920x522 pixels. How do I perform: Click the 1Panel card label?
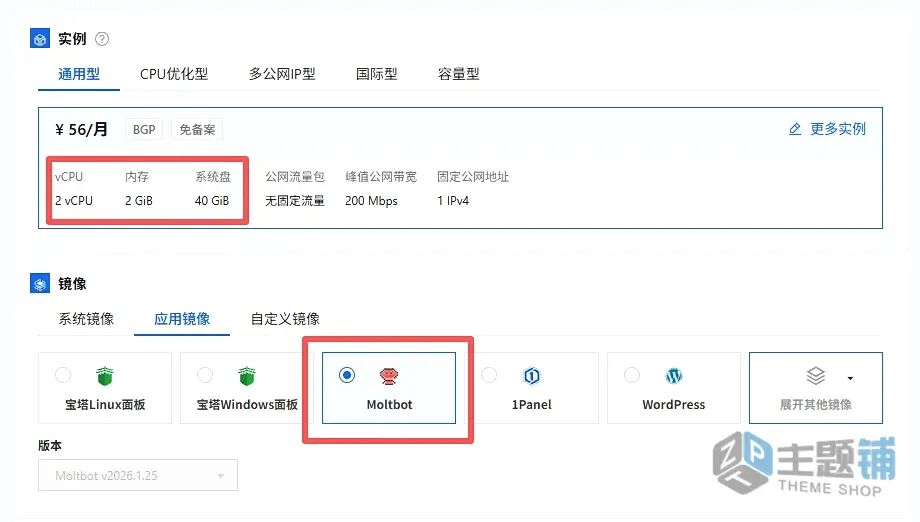click(532, 405)
